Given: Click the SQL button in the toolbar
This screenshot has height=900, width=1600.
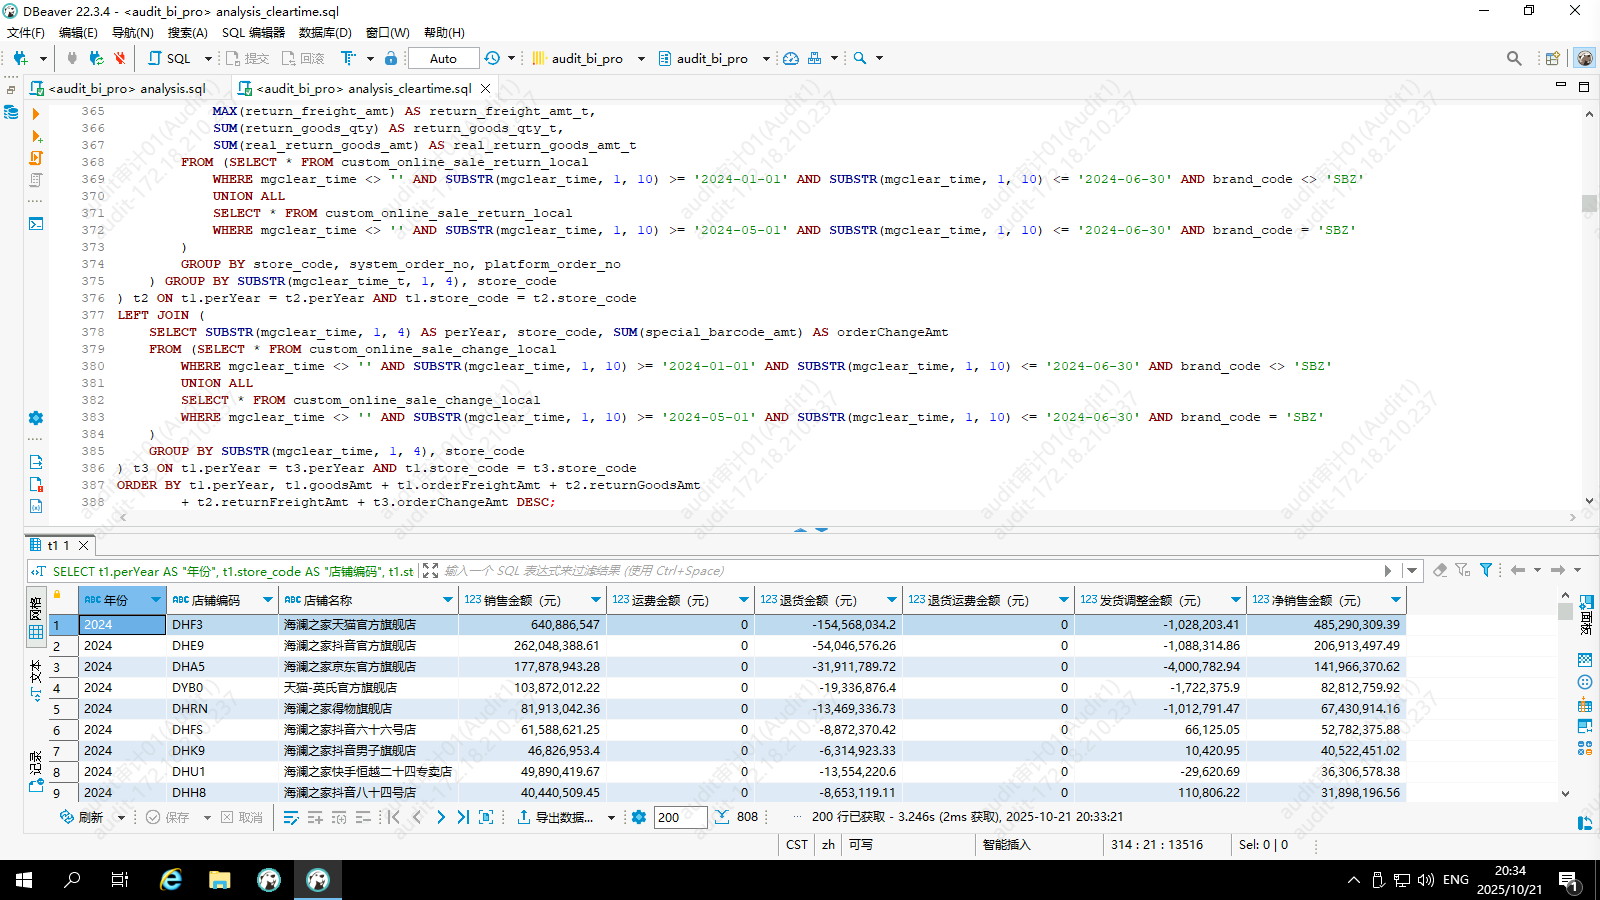Looking at the screenshot, I should (170, 58).
